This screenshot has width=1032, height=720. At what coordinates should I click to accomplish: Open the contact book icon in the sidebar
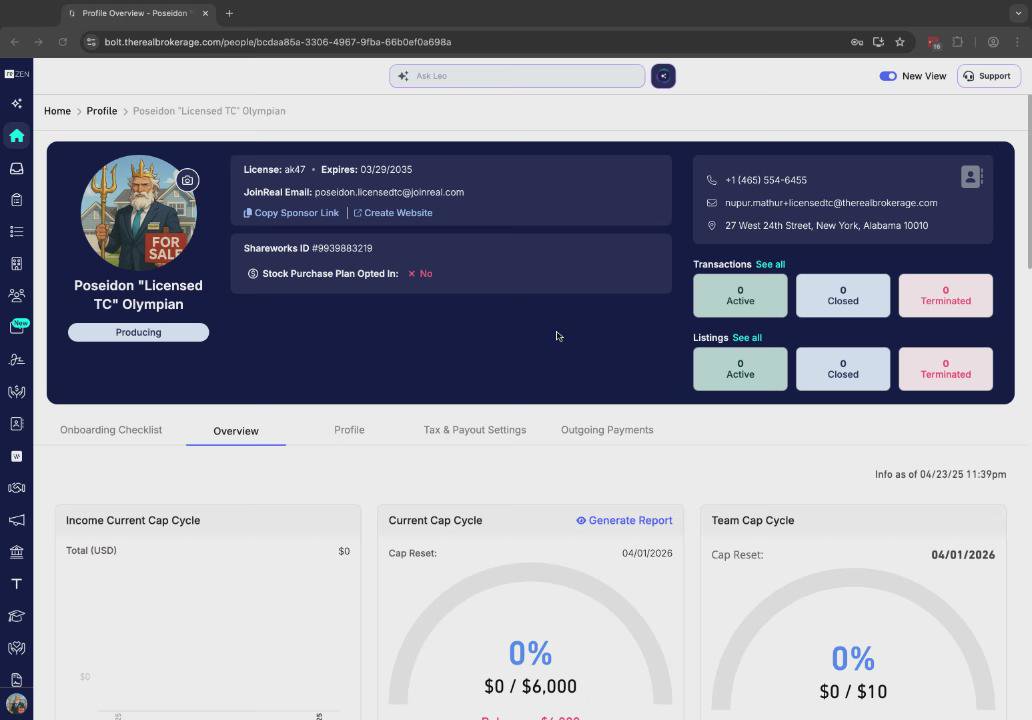click(x=16, y=424)
